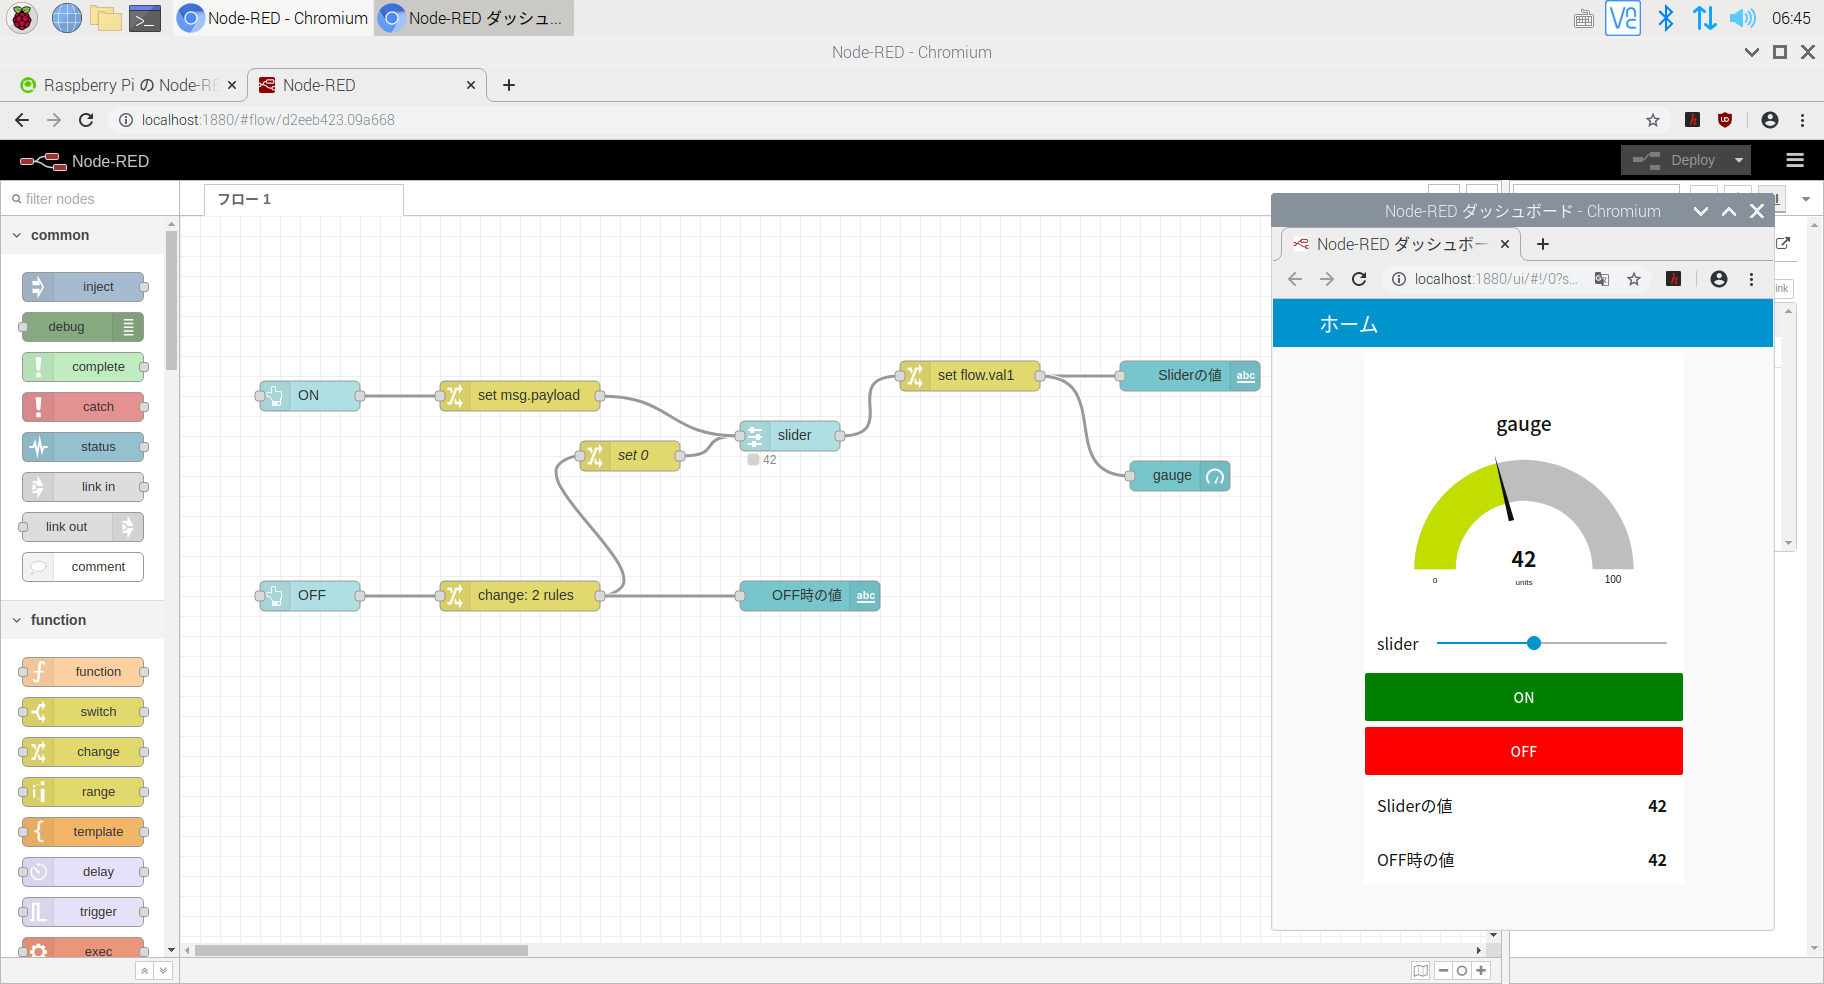Open the profile icon in the dashboard window
This screenshot has width=1824, height=984.
click(x=1719, y=279)
